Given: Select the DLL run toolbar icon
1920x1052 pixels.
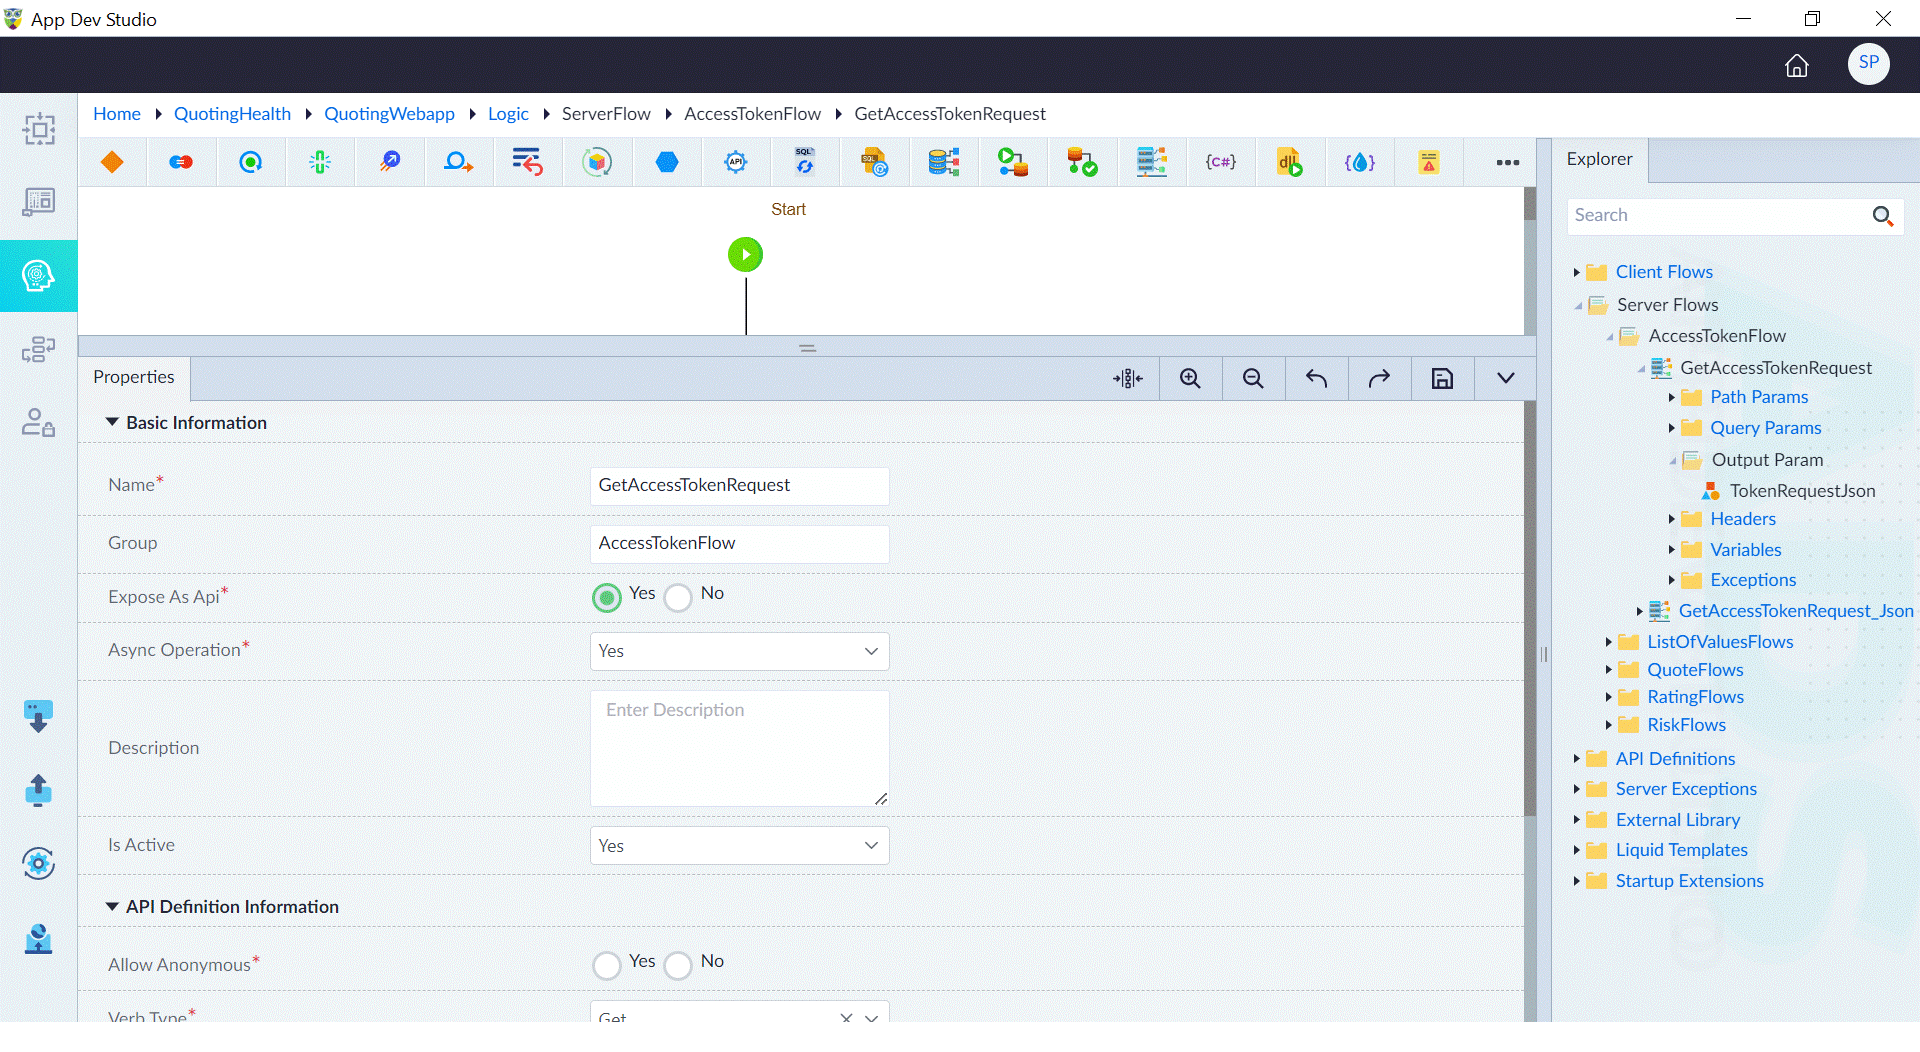Looking at the screenshot, I should 1289,162.
